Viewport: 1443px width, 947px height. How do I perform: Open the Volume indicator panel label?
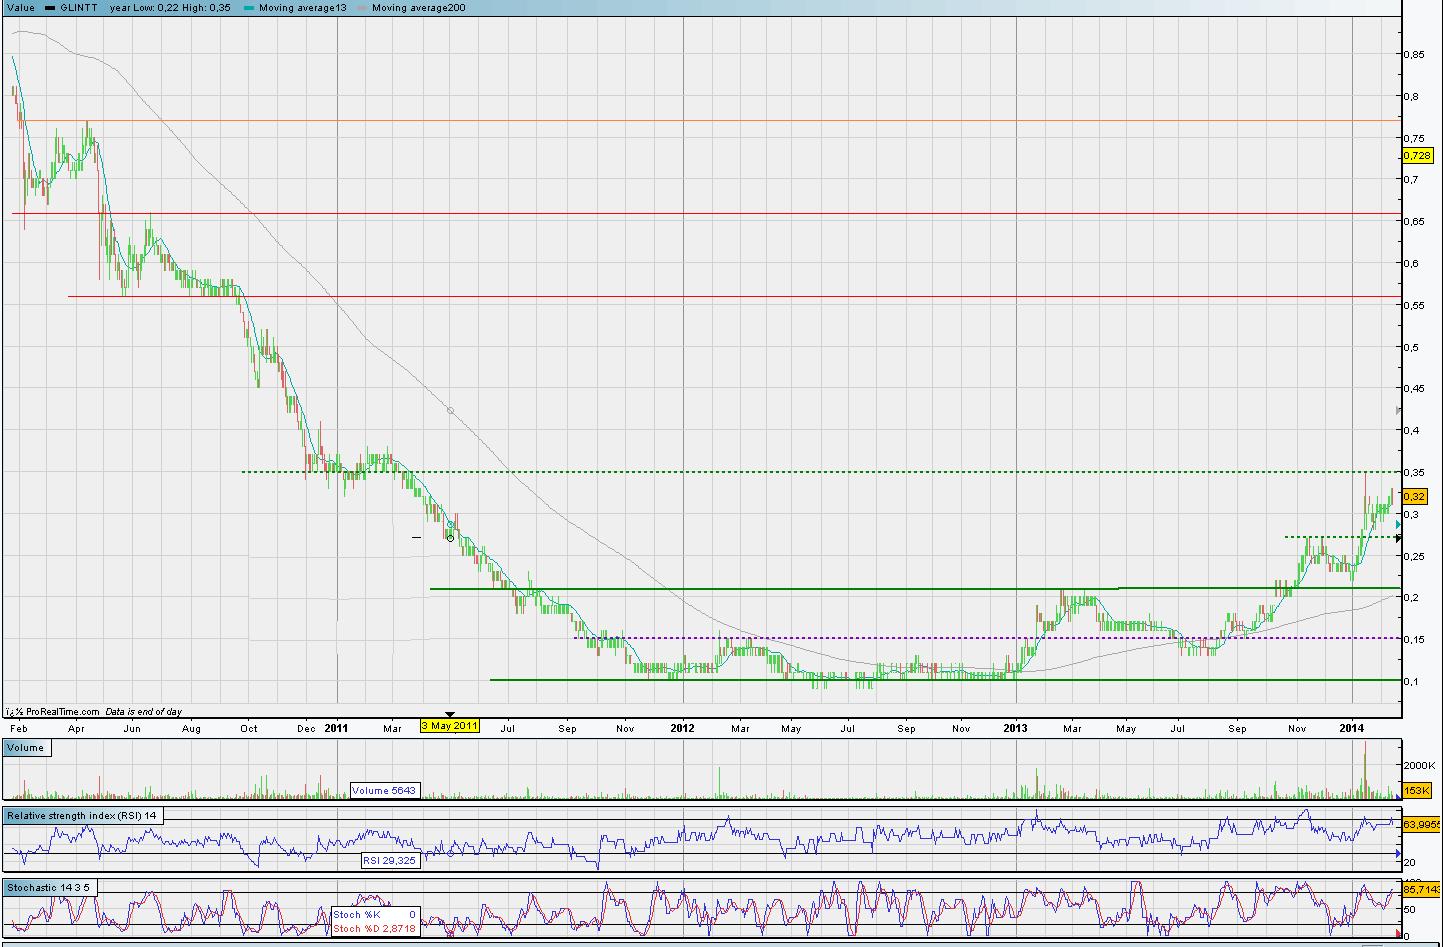click(26, 748)
